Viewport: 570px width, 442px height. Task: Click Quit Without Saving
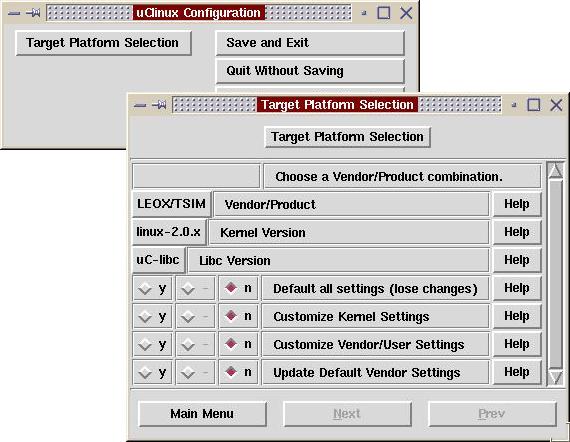point(310,71)
